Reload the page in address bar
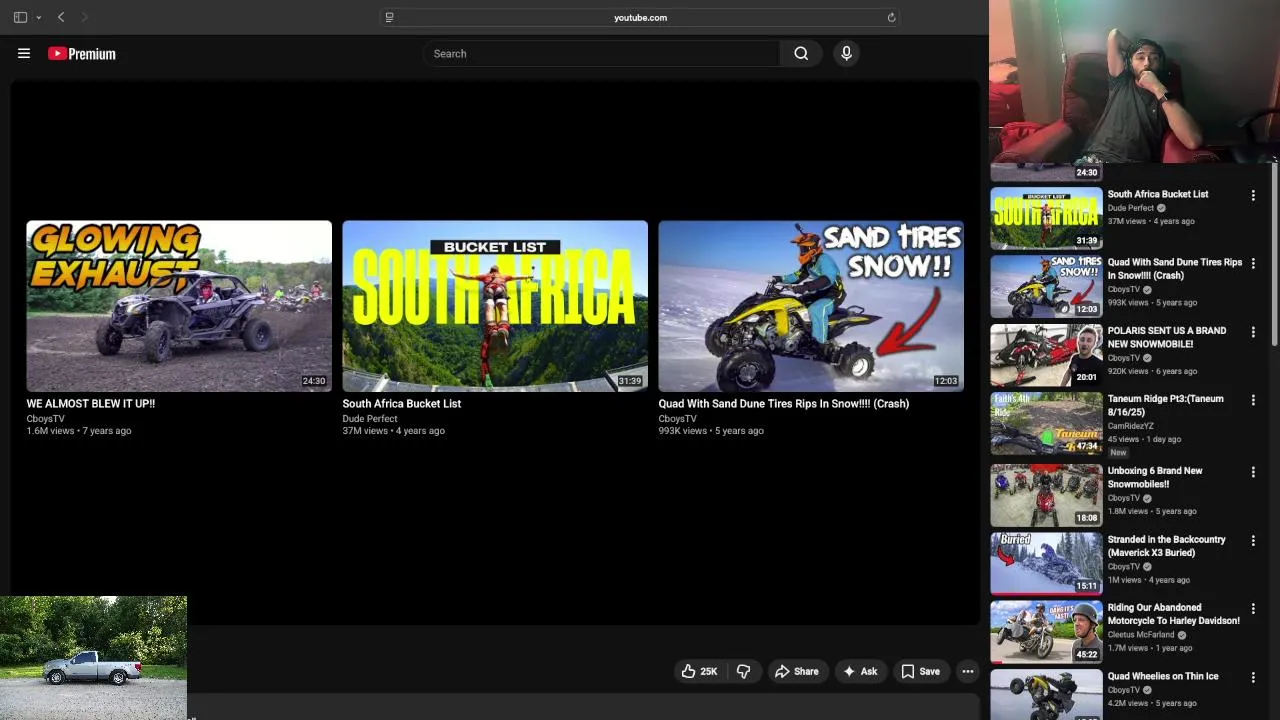Image resolution: width=1280 pixels, height=720 pixels. coord(891,17)
